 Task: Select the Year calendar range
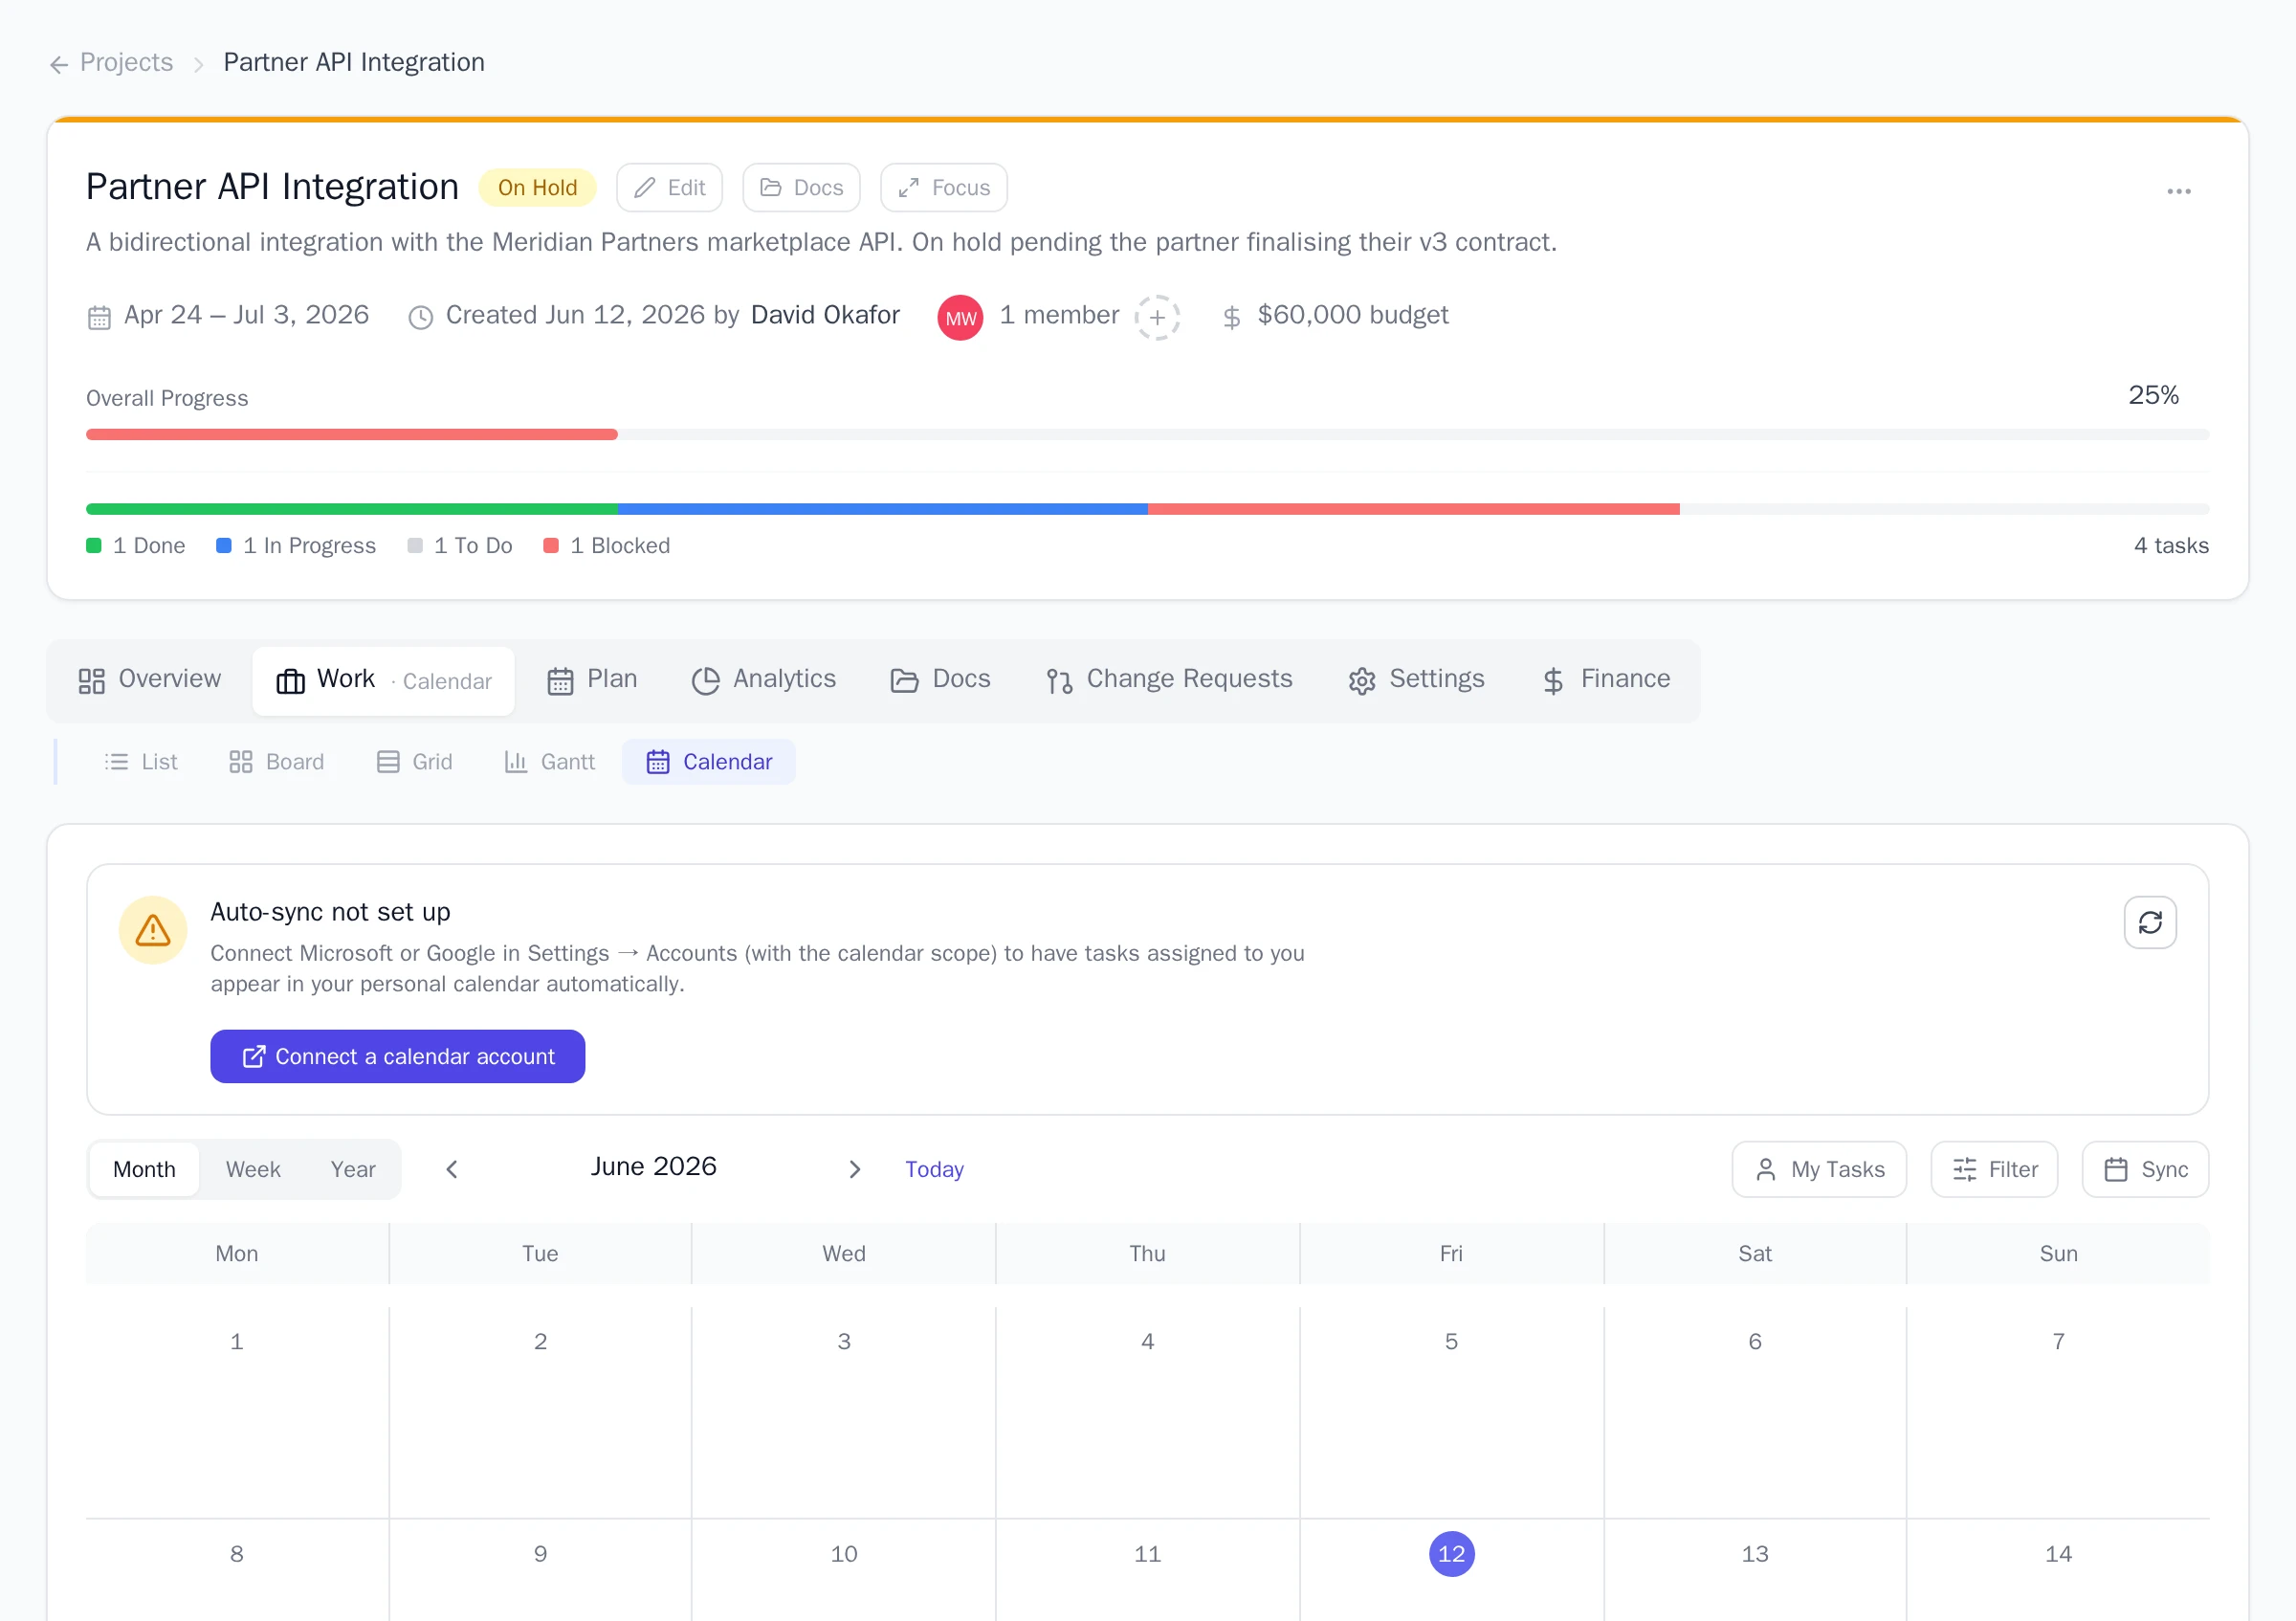pos(353,1169)
